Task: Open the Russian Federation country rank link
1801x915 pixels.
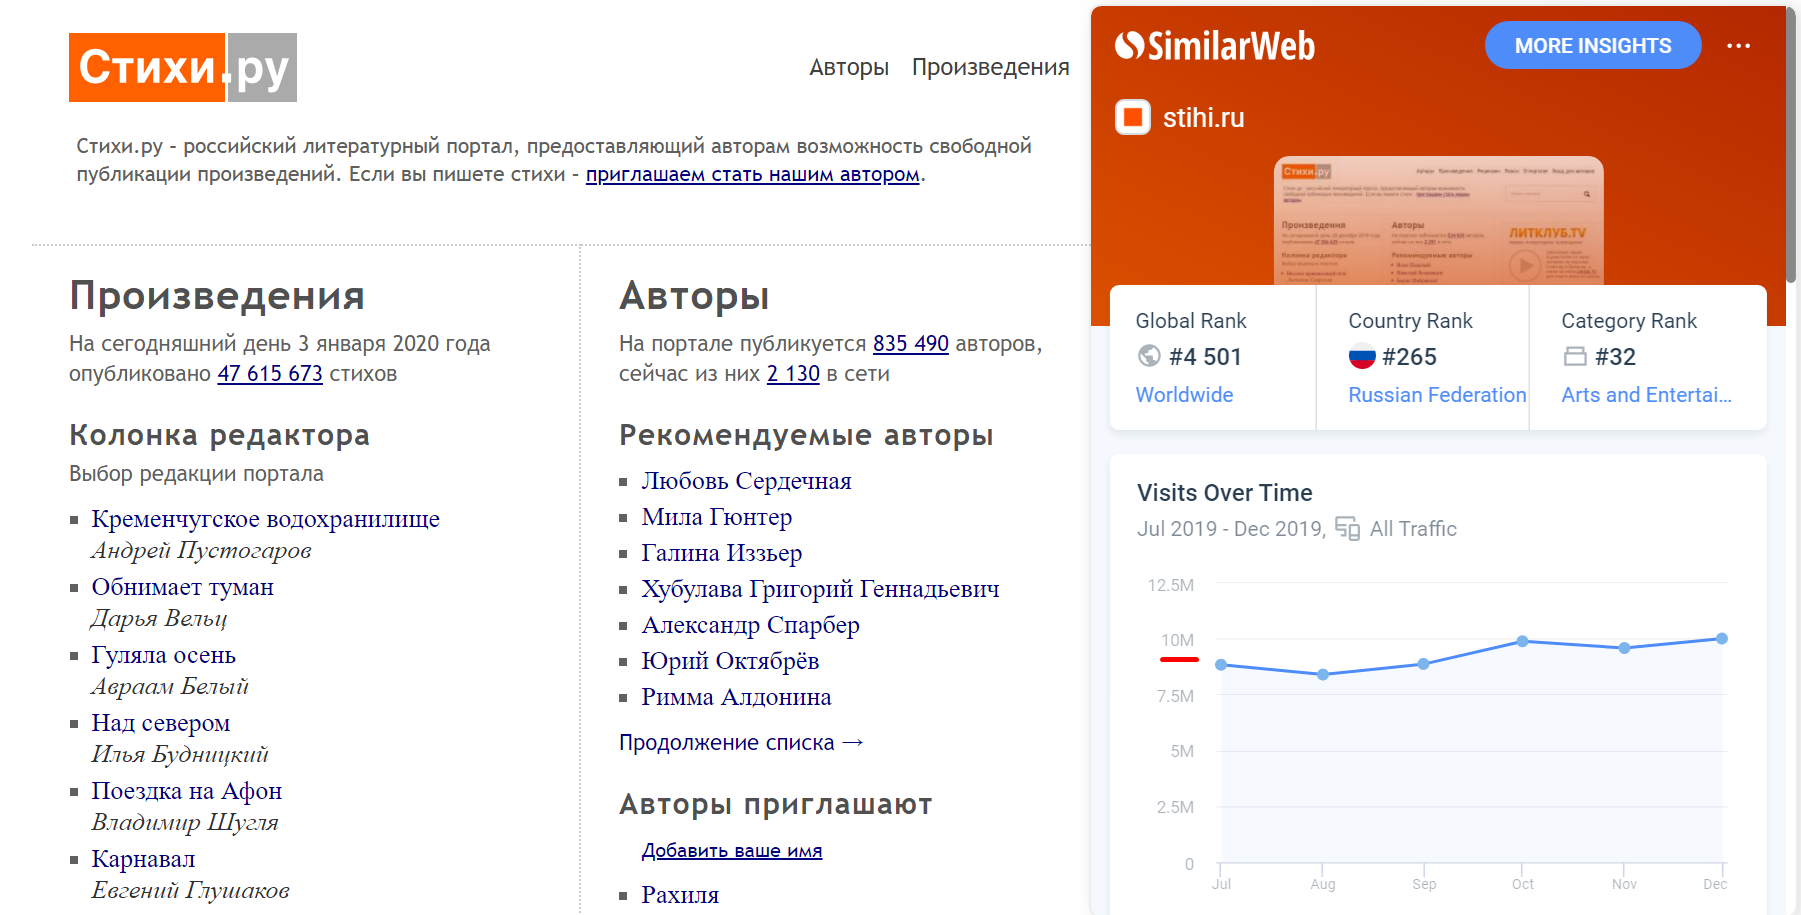Action: point(1436,395)
